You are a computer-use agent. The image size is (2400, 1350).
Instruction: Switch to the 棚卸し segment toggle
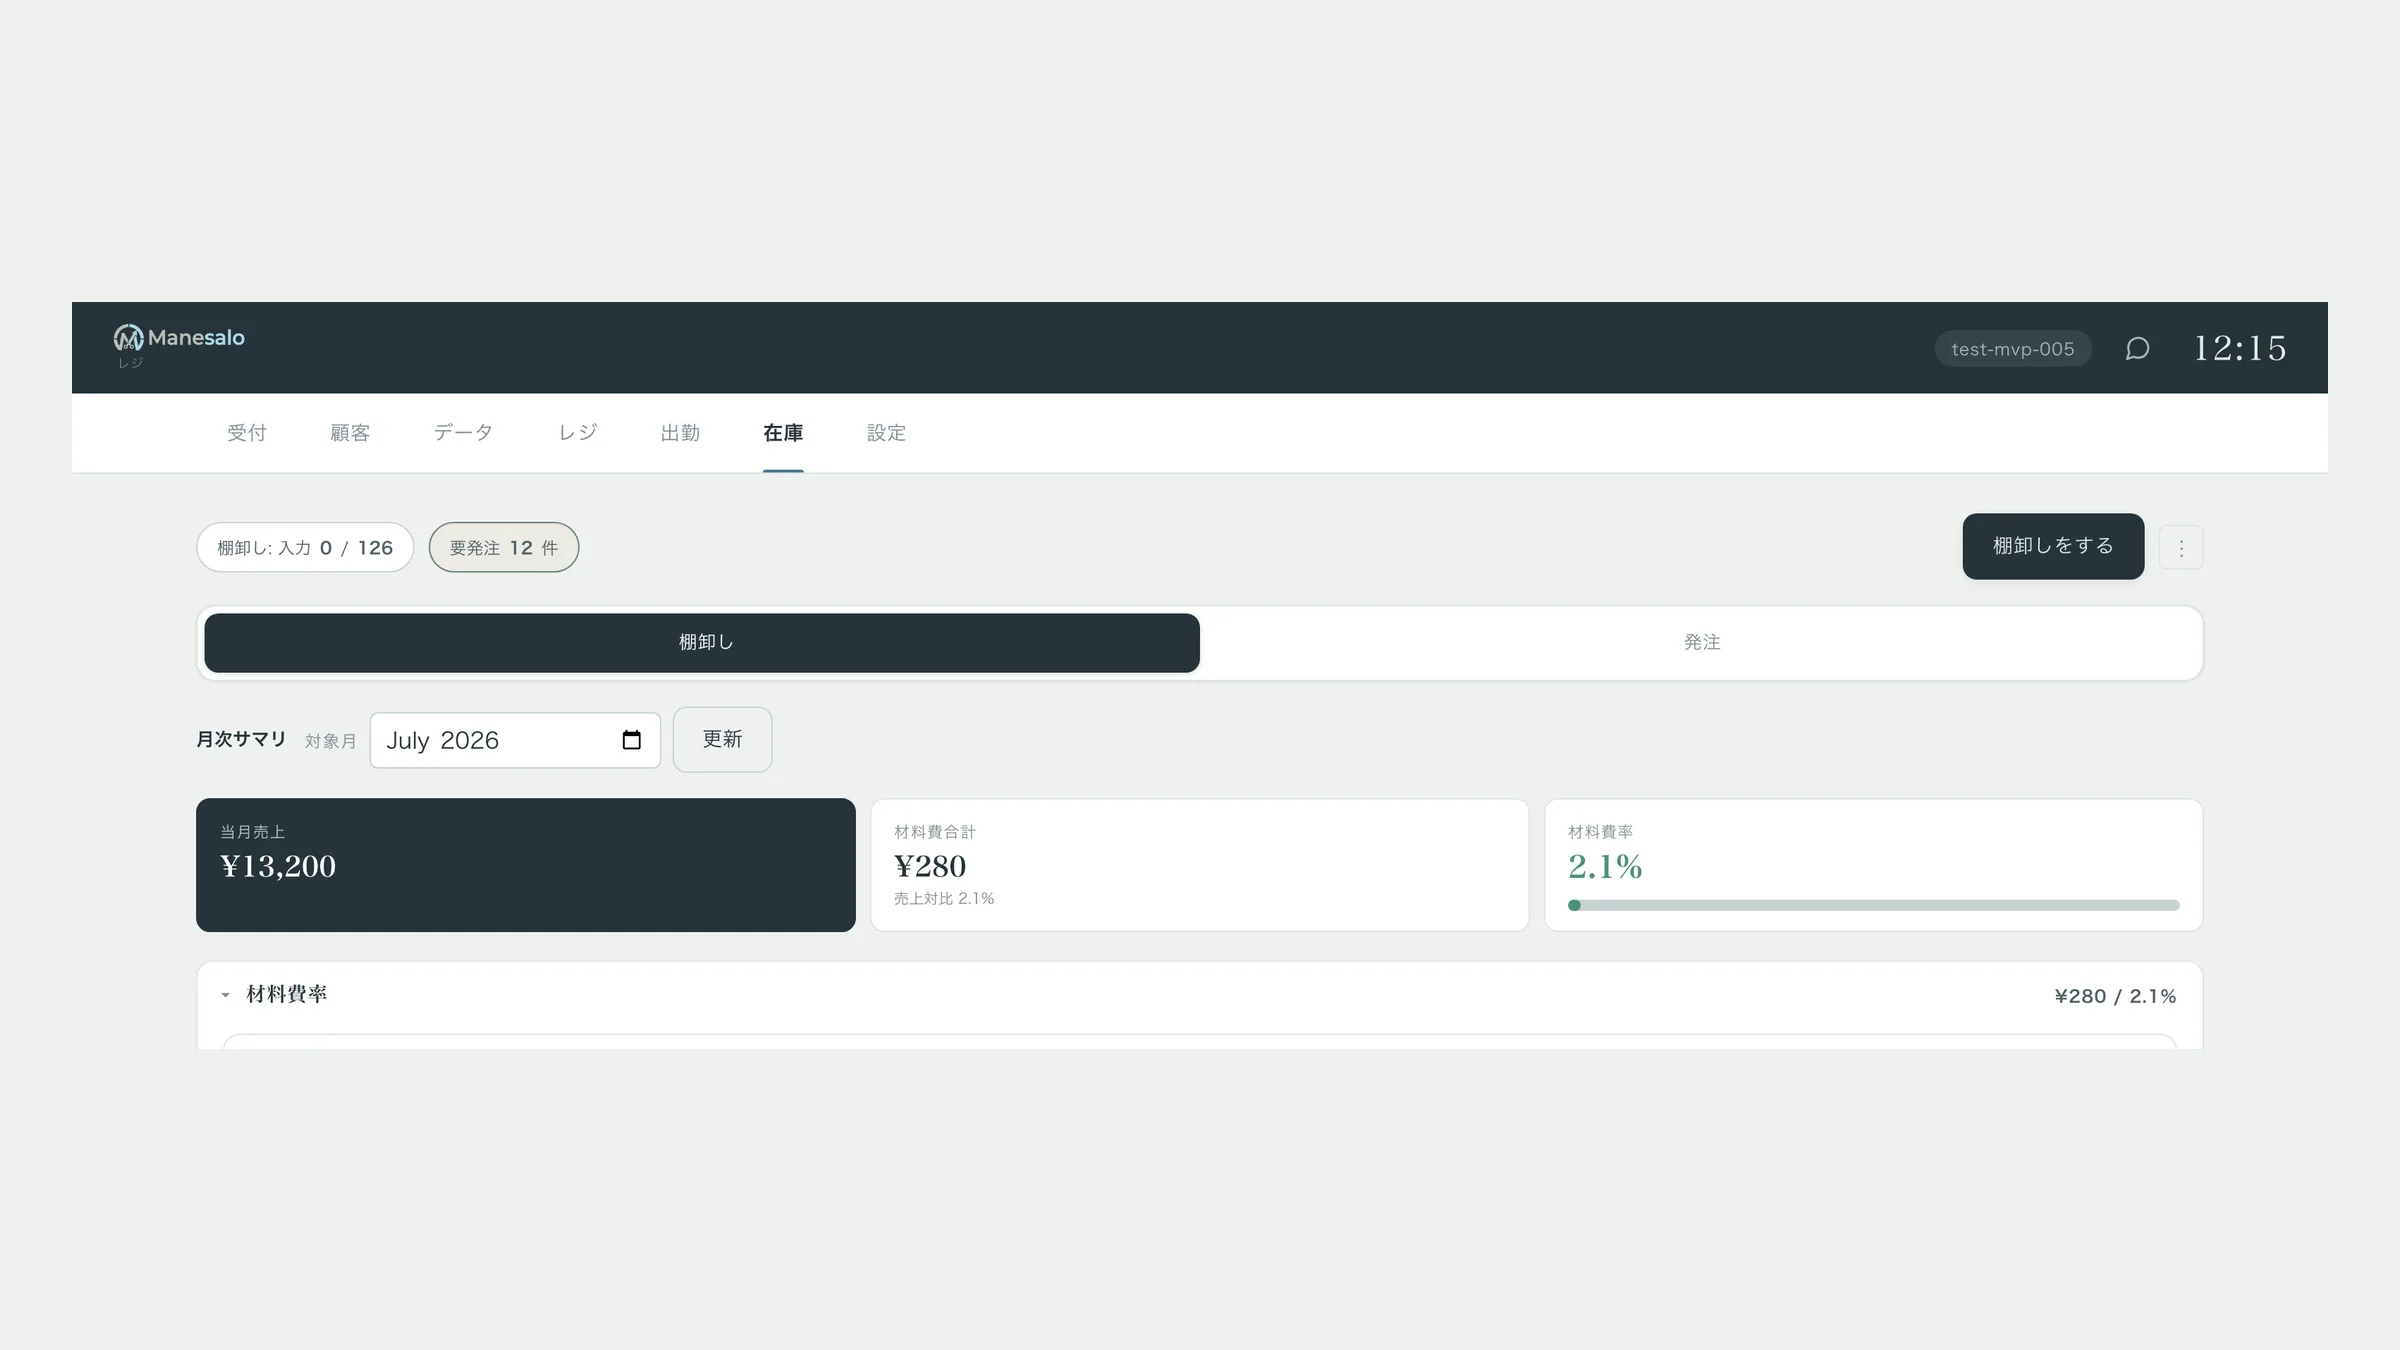pyautogui.click(x=702, y=643)
